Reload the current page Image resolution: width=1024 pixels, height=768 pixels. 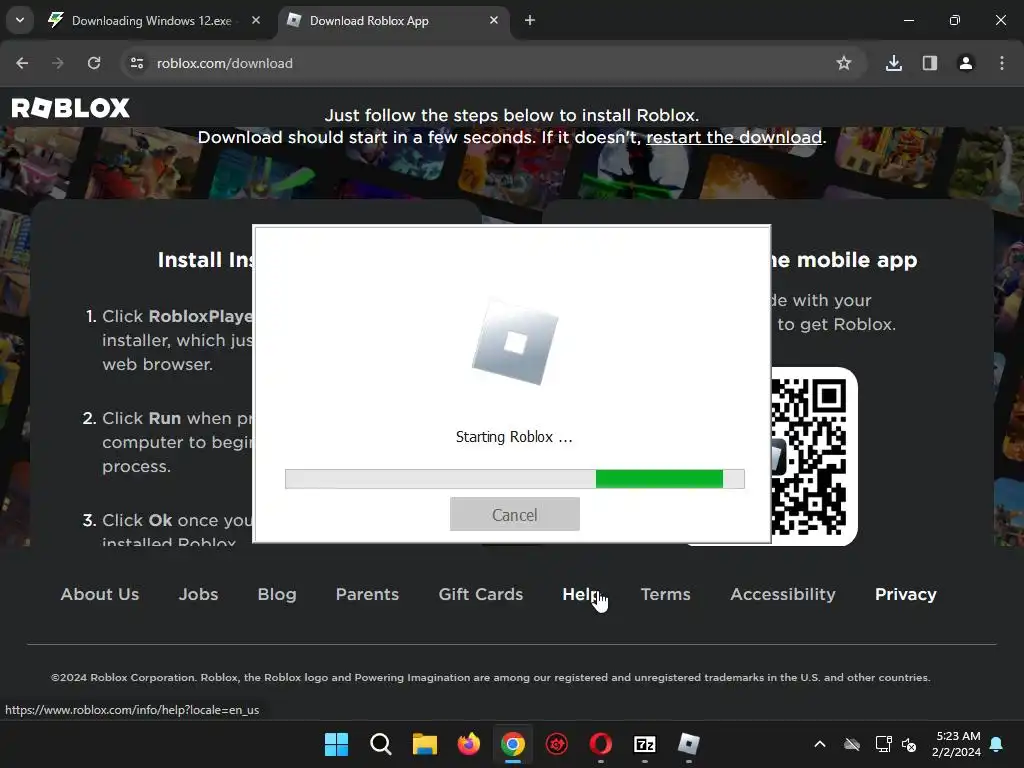[94, 63]
